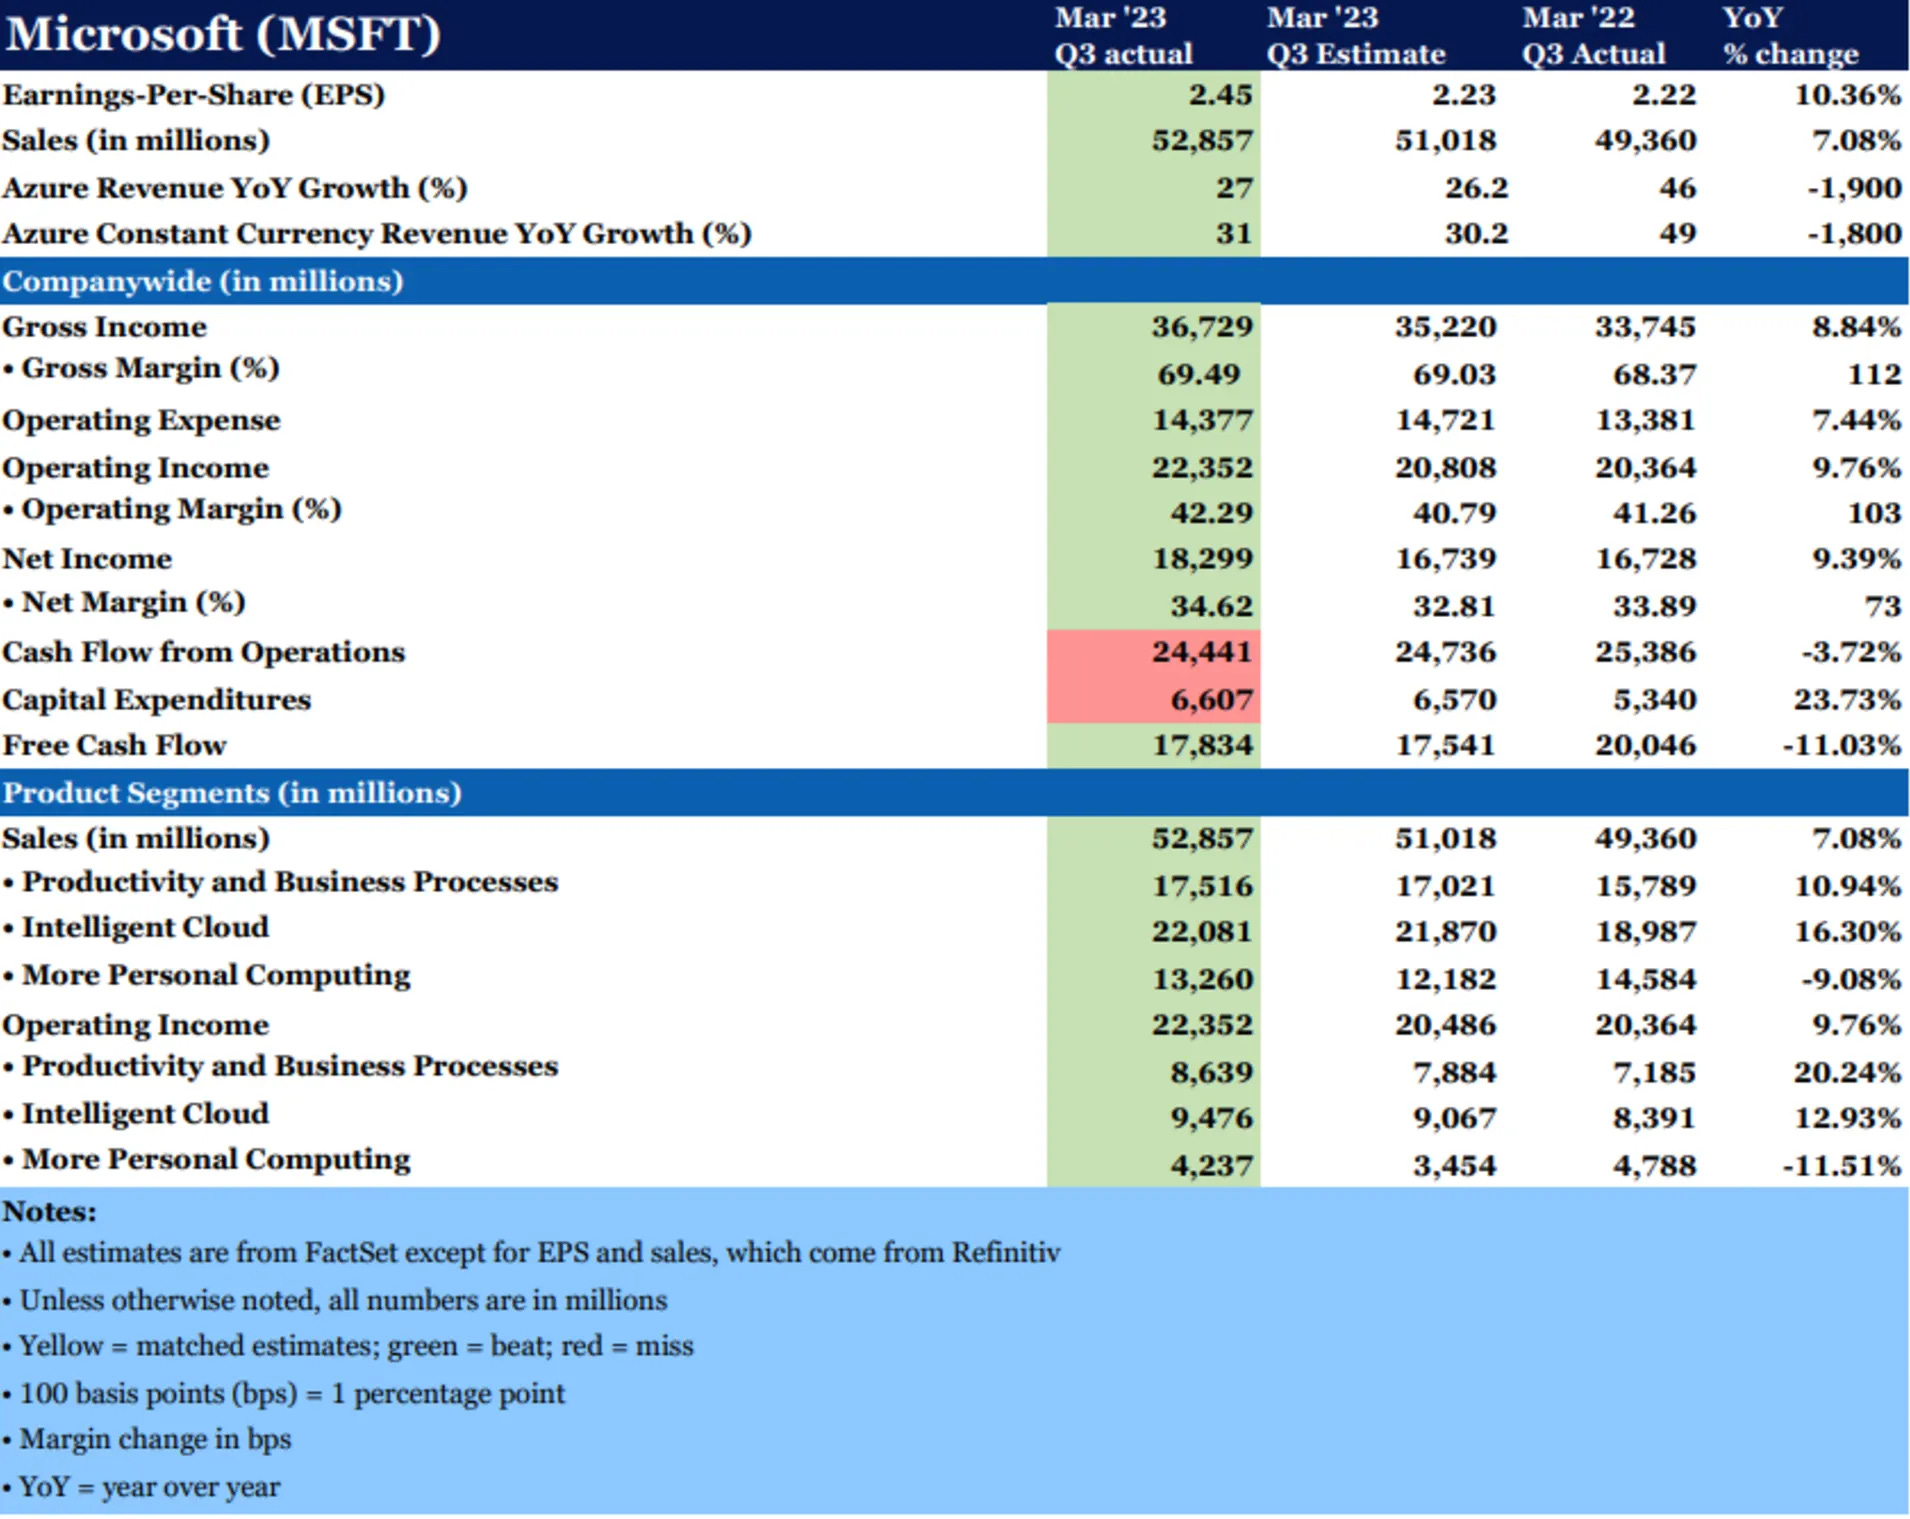Screen dimensions: 1910x1519
Task: Click Productivity operating income 8,639
Action: point(1211,1073)
